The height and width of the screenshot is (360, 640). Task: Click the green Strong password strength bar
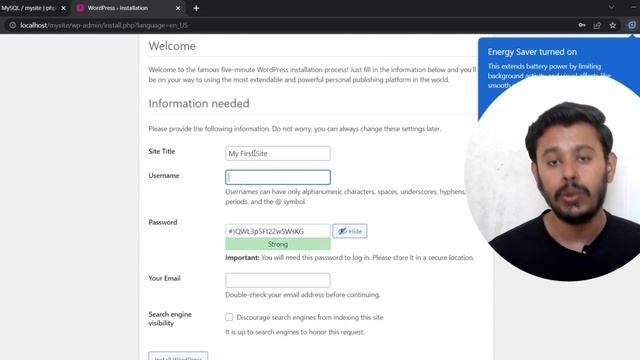pyautogui.click(x=278, y=244)
